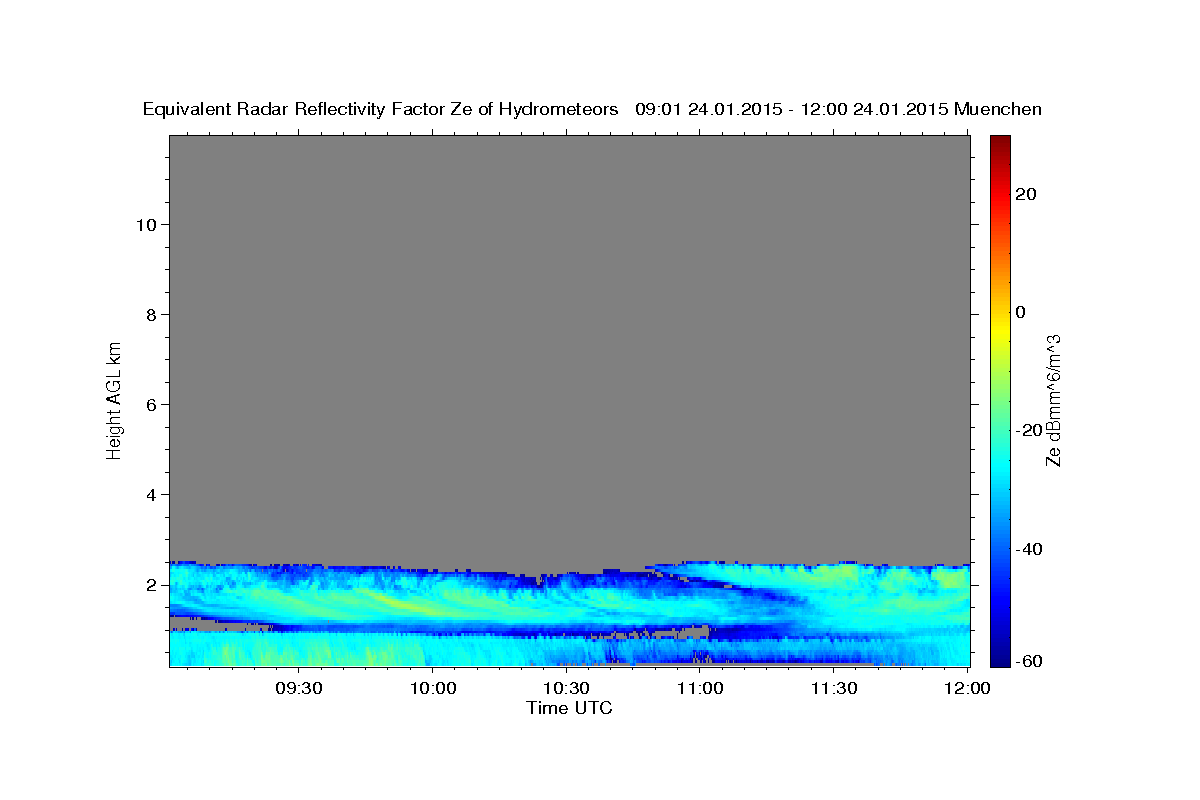Click the height tick label 4

tap(151, 494)
